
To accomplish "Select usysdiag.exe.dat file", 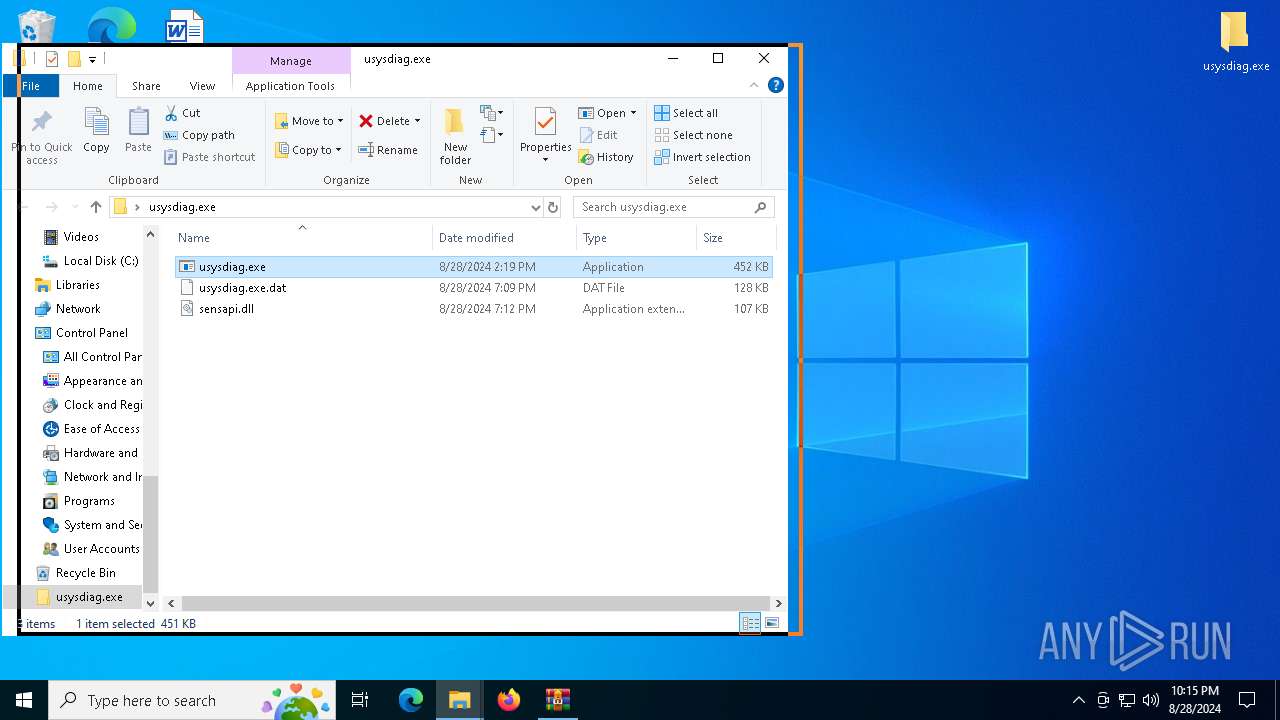I will tap(473, 288).
